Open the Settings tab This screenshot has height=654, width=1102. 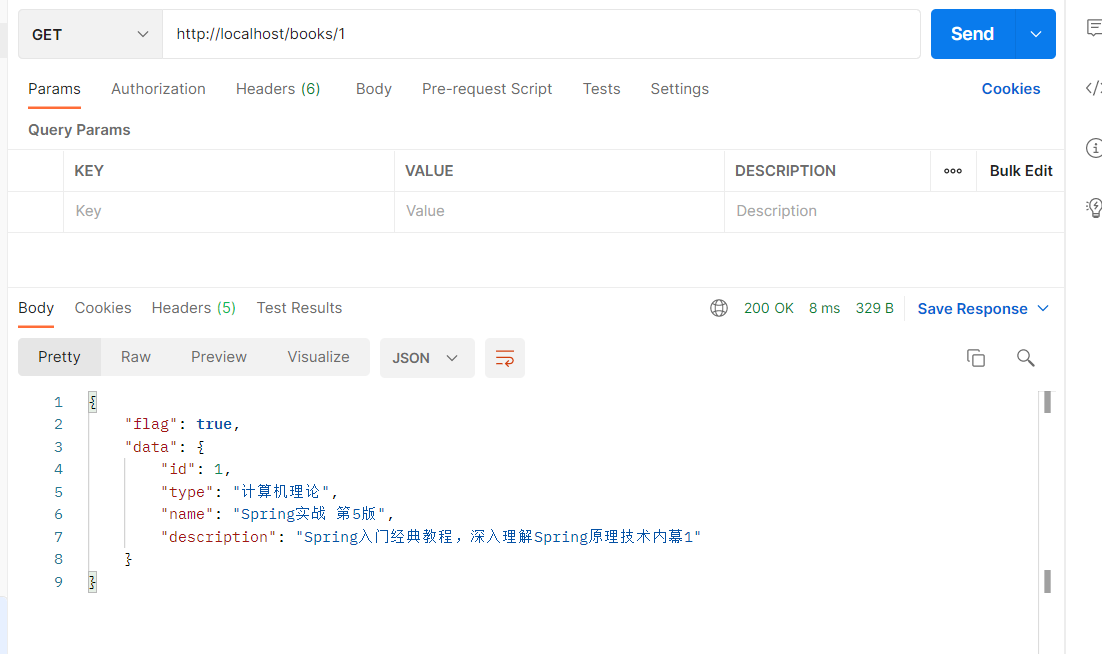pyautogui.click(x=679, y=89)
